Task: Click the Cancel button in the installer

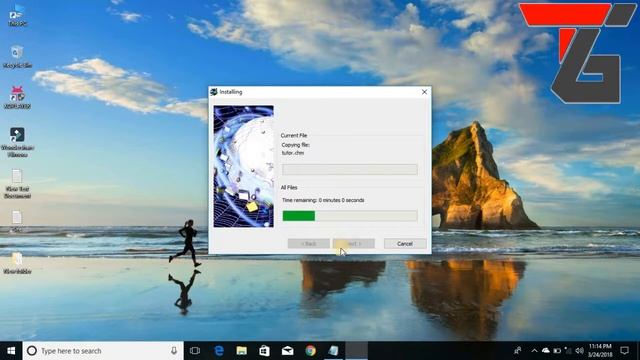Action: pos(405,244)
